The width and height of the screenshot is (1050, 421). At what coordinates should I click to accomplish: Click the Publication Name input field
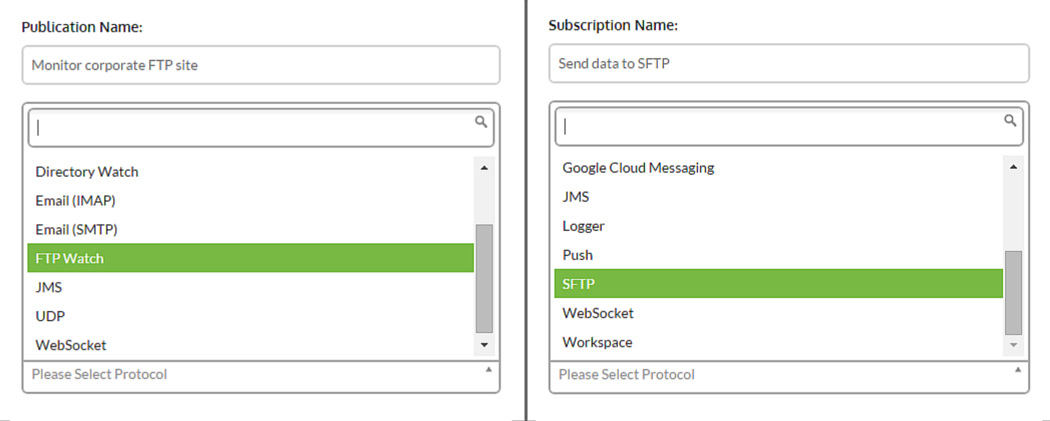tap(261, 65)
